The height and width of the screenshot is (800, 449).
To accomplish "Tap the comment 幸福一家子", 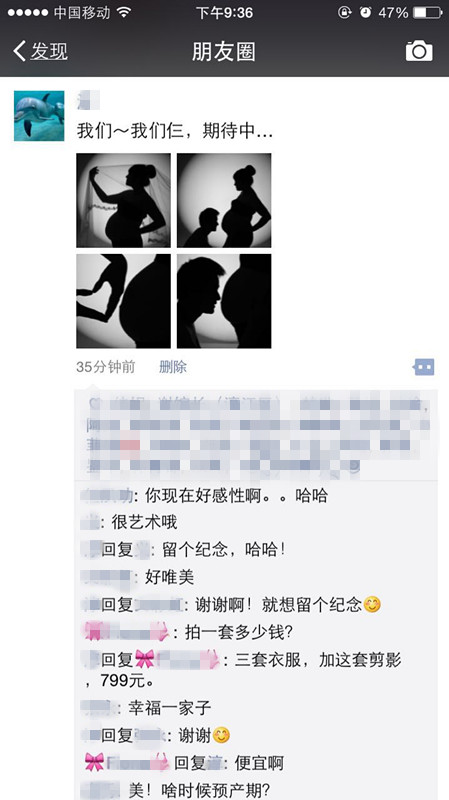I will 170,708.
